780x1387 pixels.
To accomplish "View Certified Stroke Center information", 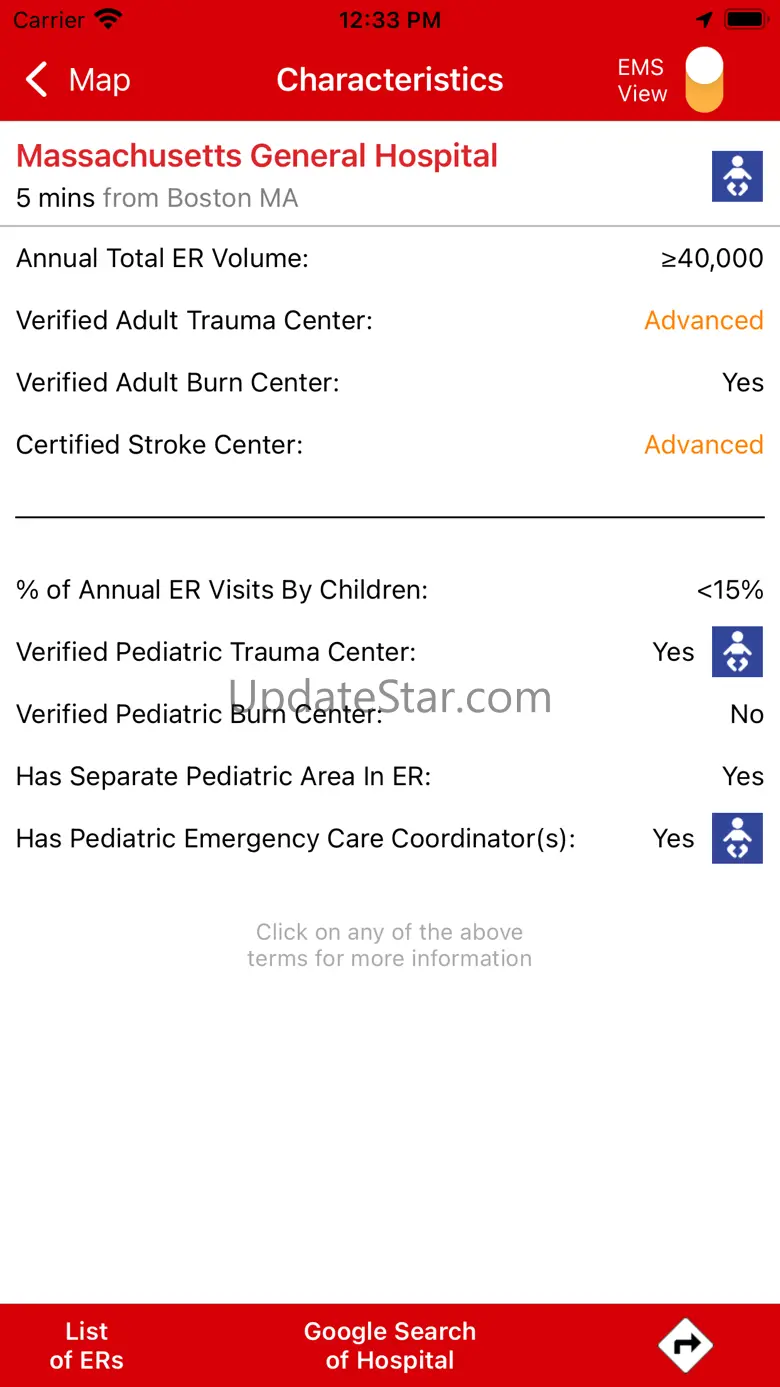I will pyautogui.click(x=159, y=444).
